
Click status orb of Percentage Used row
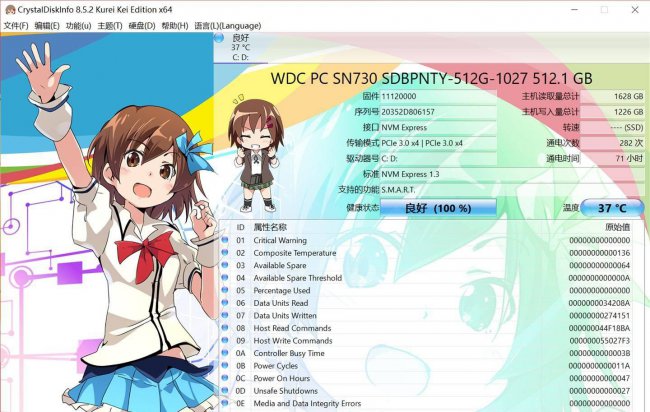225,290
